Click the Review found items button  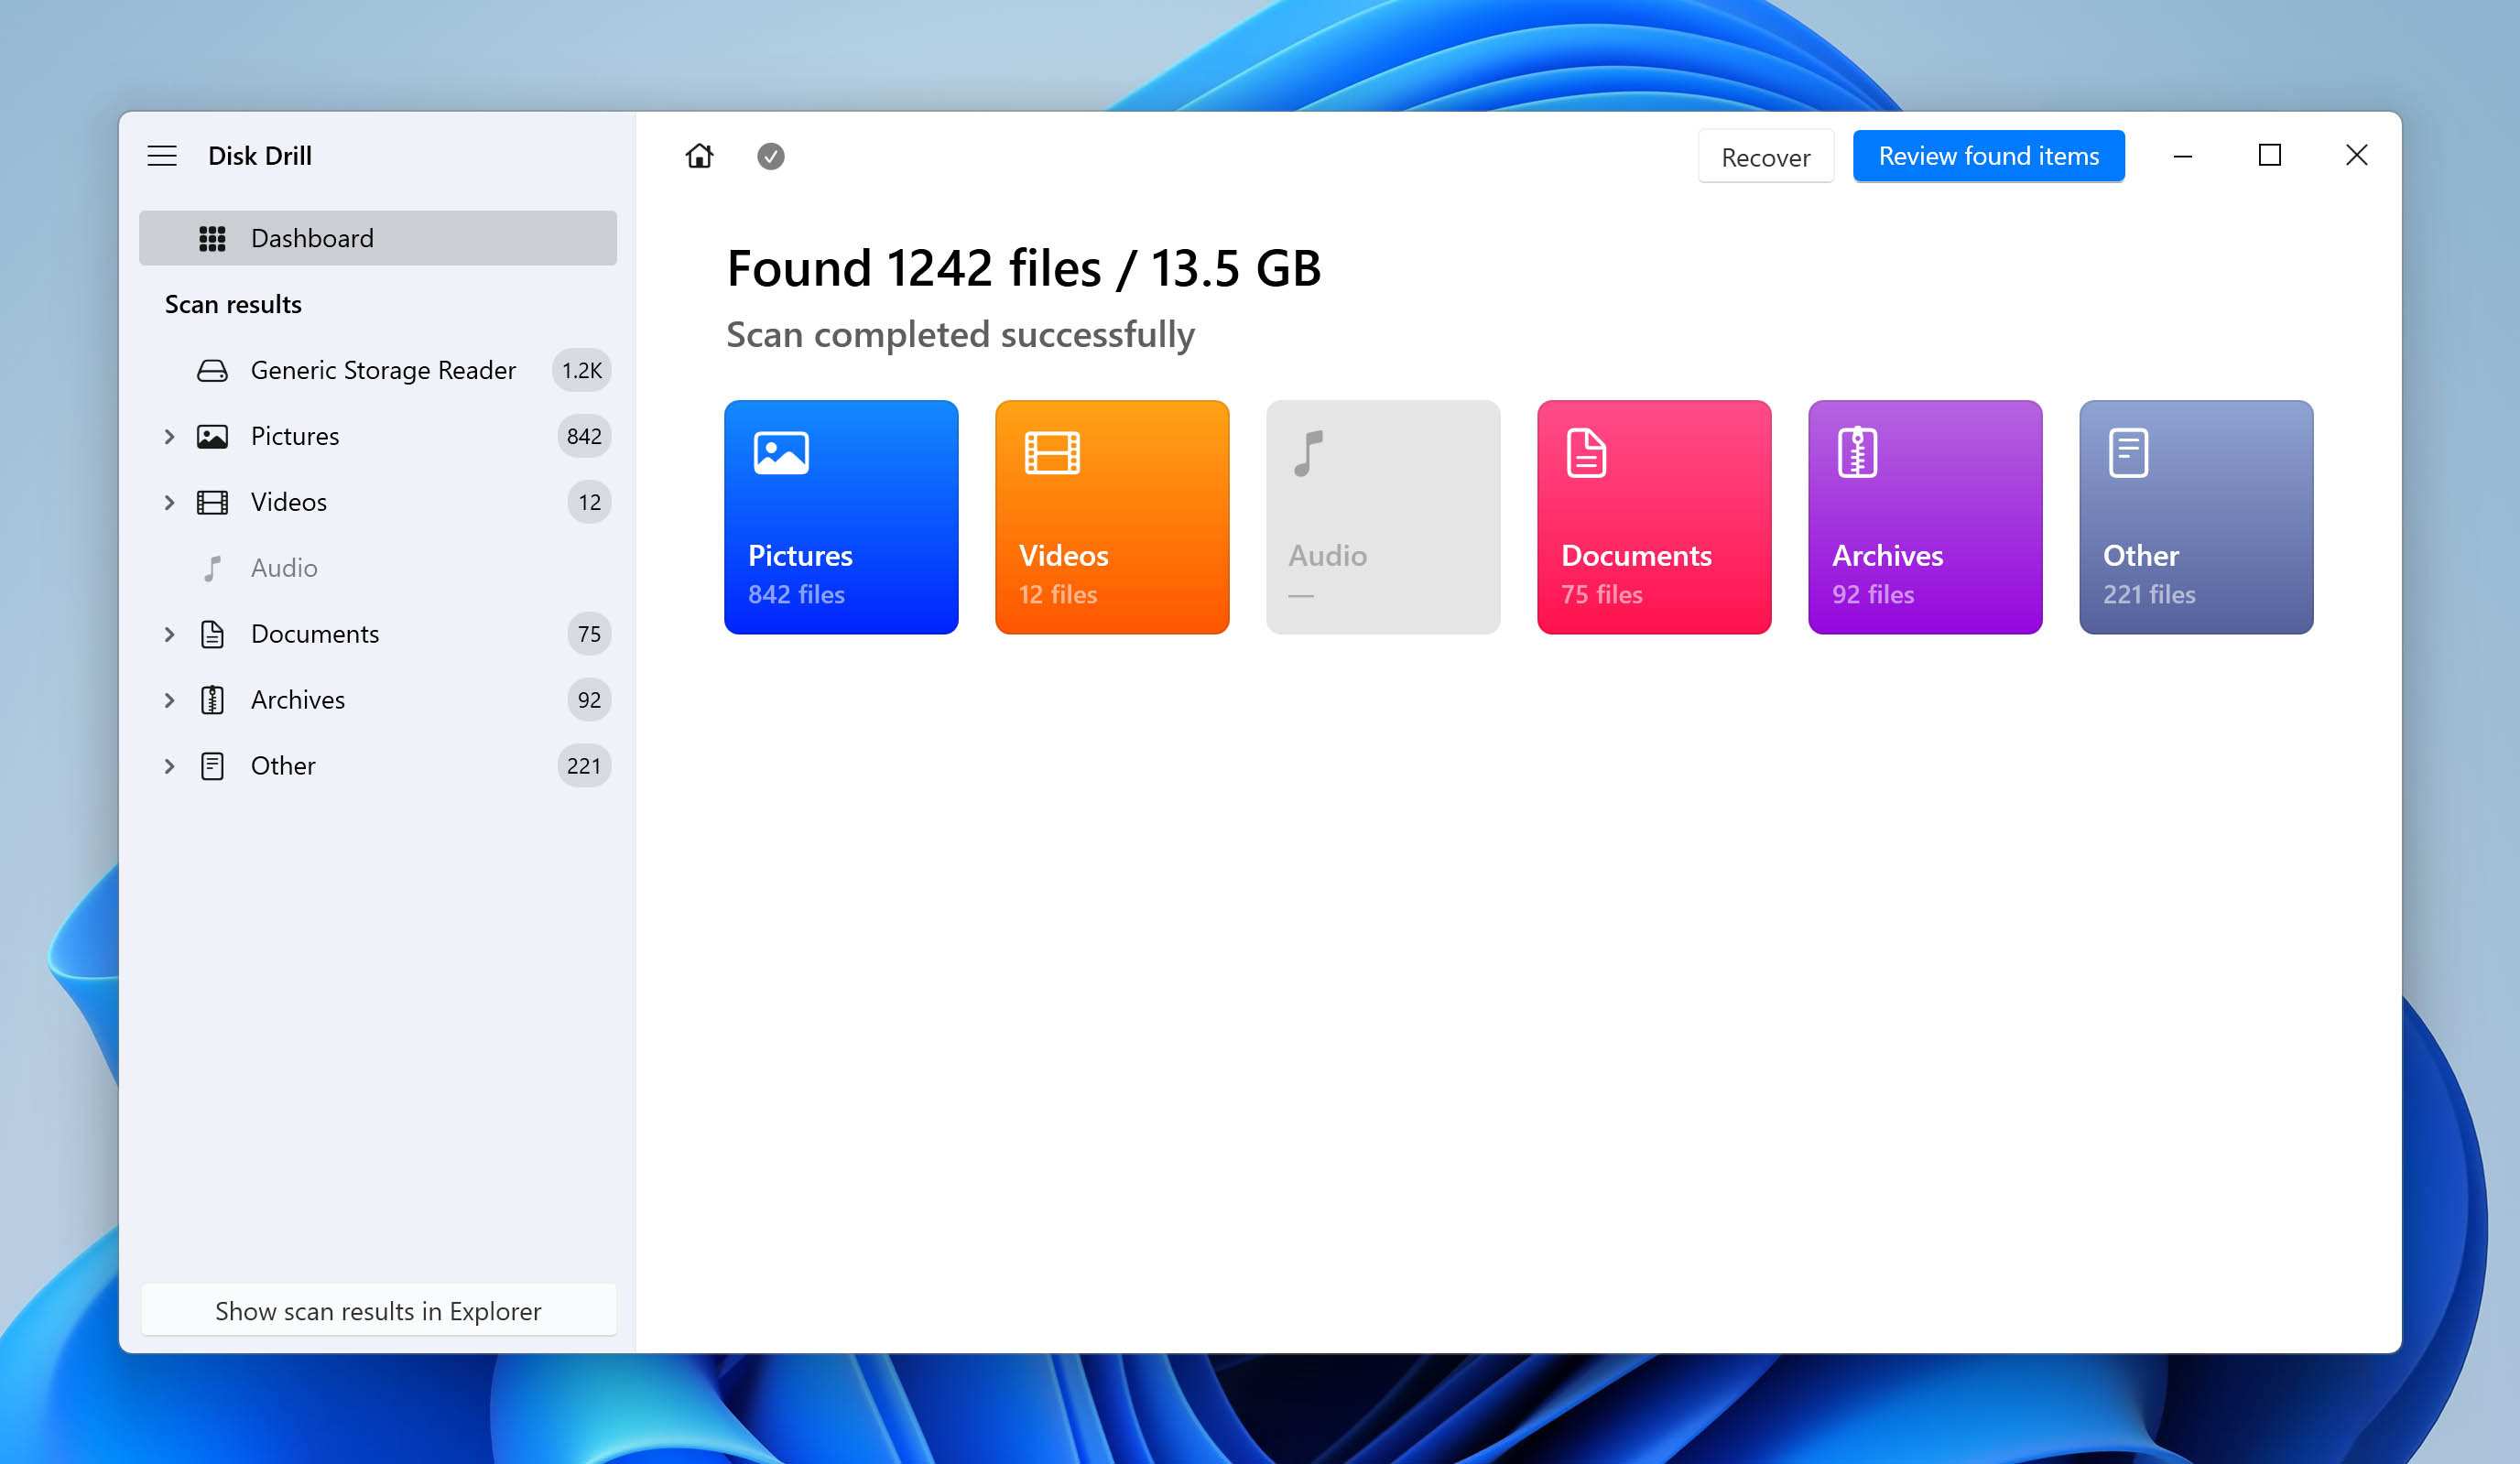coord(1989,155)
